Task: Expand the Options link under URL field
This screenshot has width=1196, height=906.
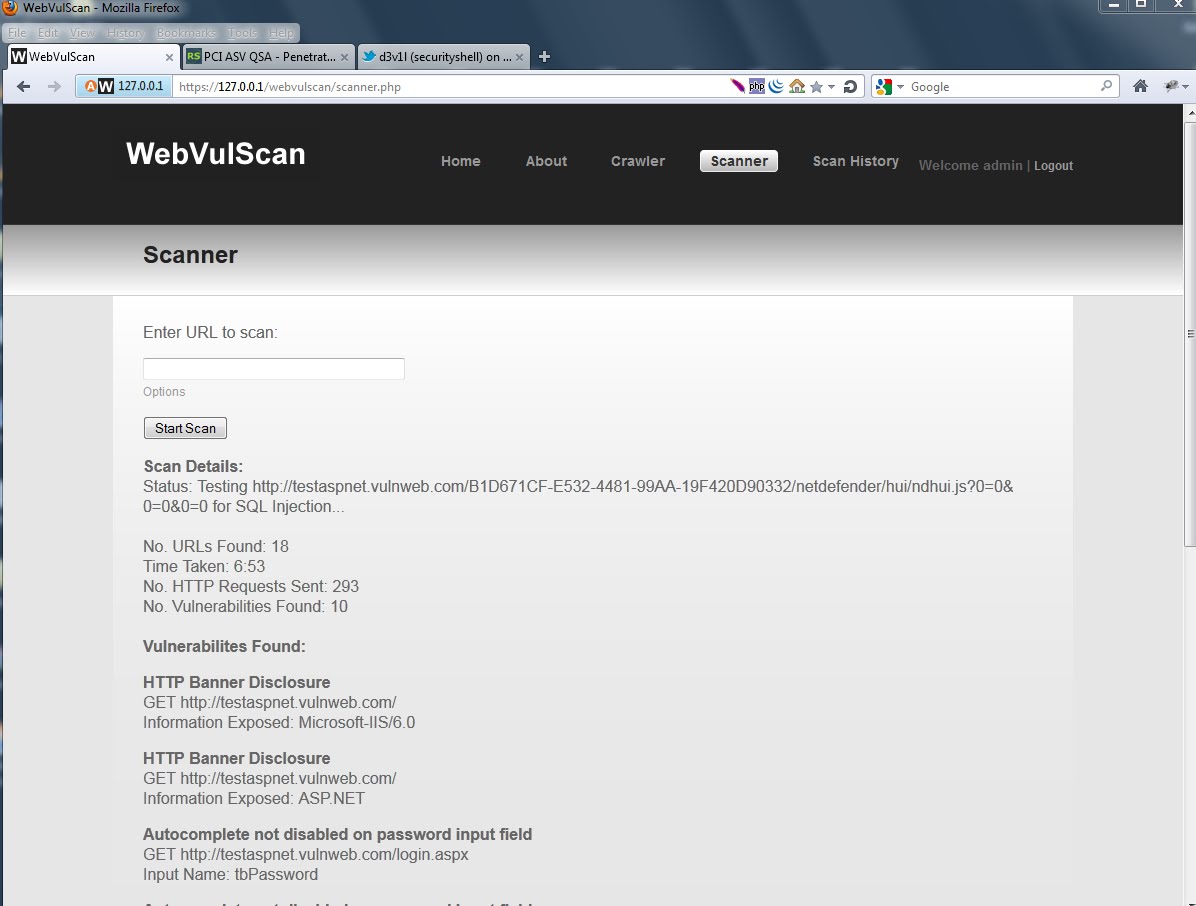Action: [x=164, y=391]
